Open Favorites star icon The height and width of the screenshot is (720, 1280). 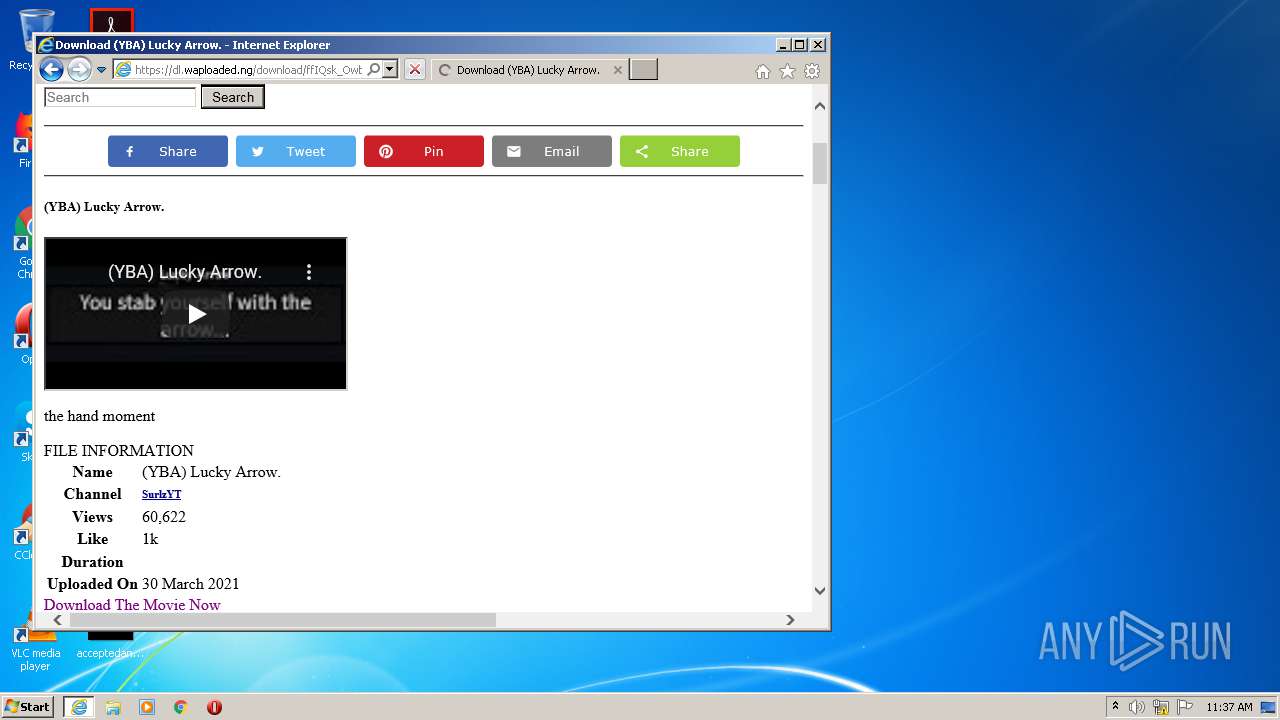coord(787,71)
